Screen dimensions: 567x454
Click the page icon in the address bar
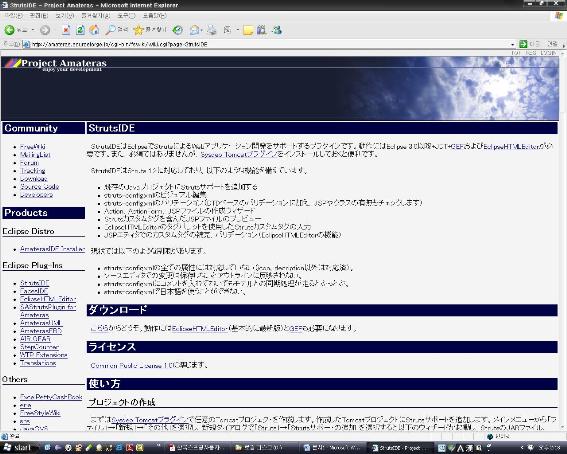pos(26,44)
